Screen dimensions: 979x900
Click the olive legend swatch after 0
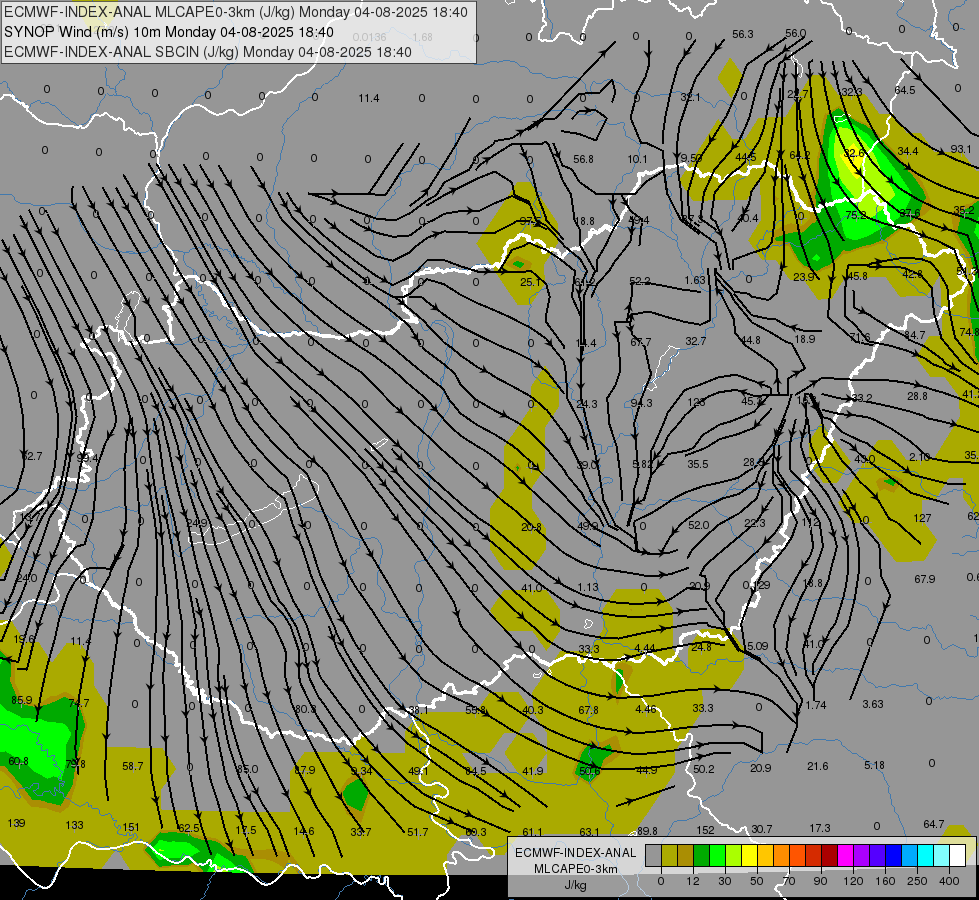click(669, 855)
